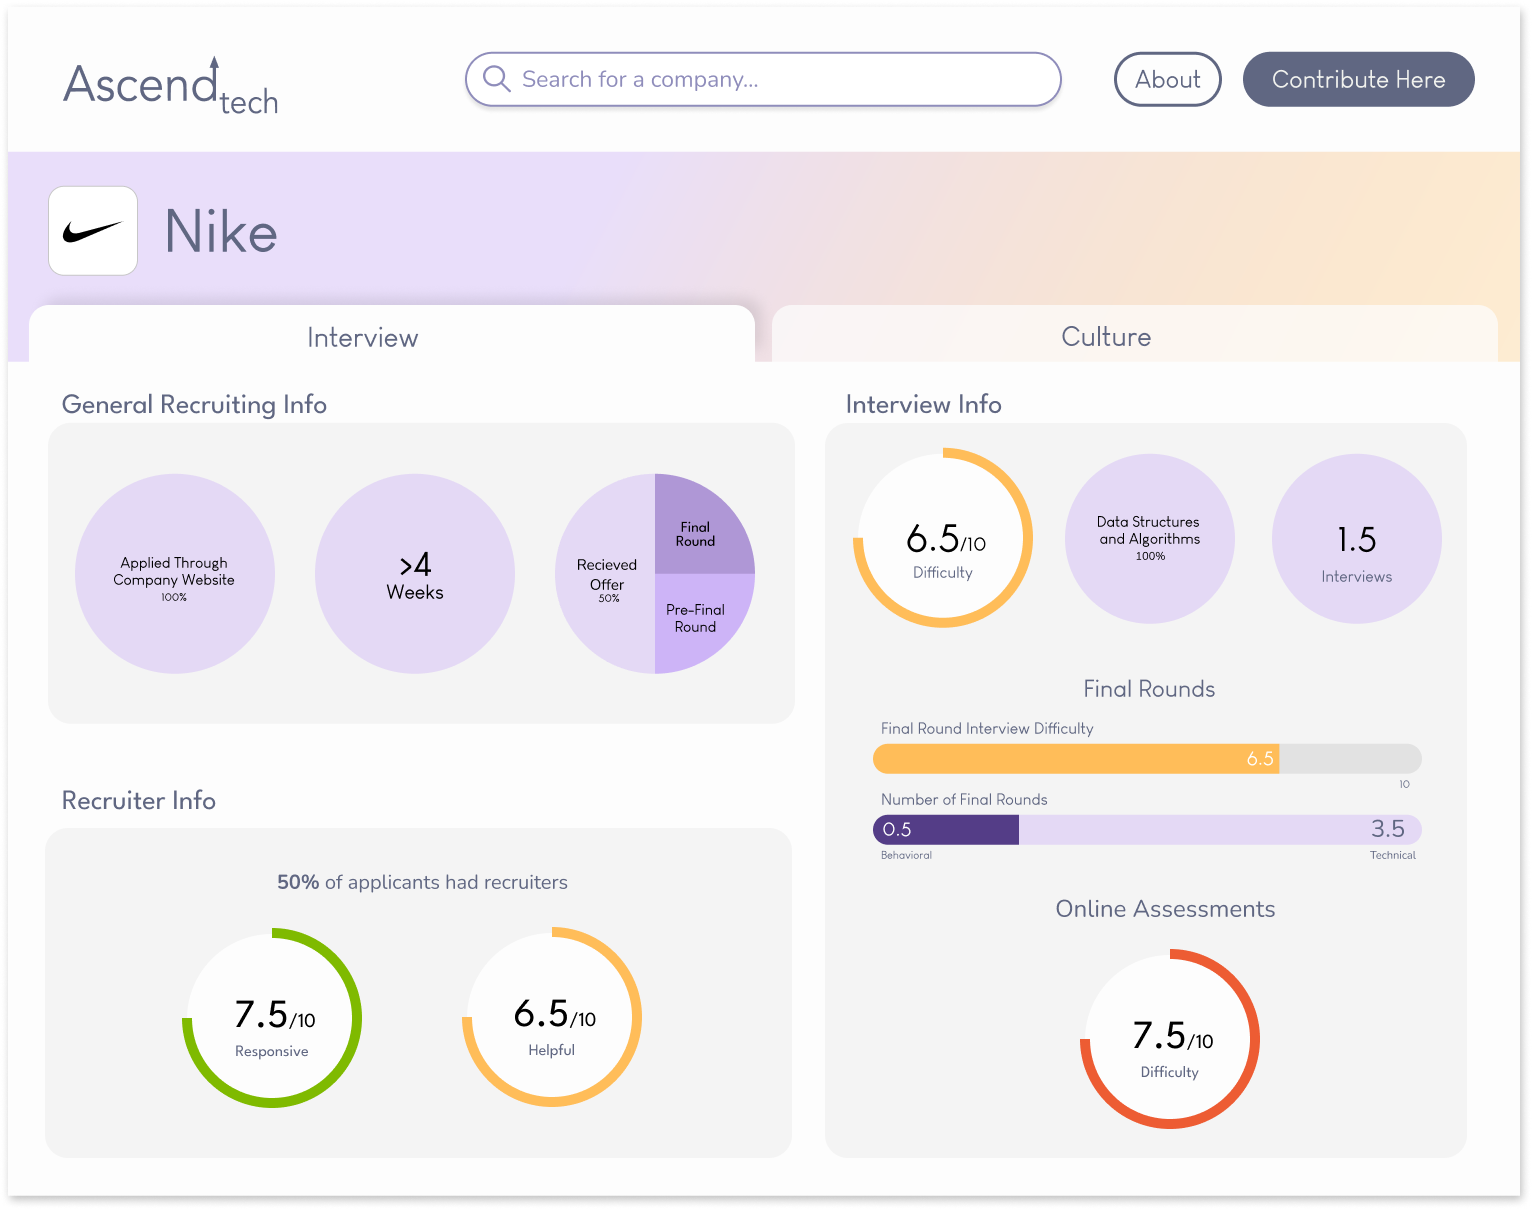This screenshot has height=1210, width=1532.
Task: Select the >4 Weeks circle
Action: coord(415,573)
